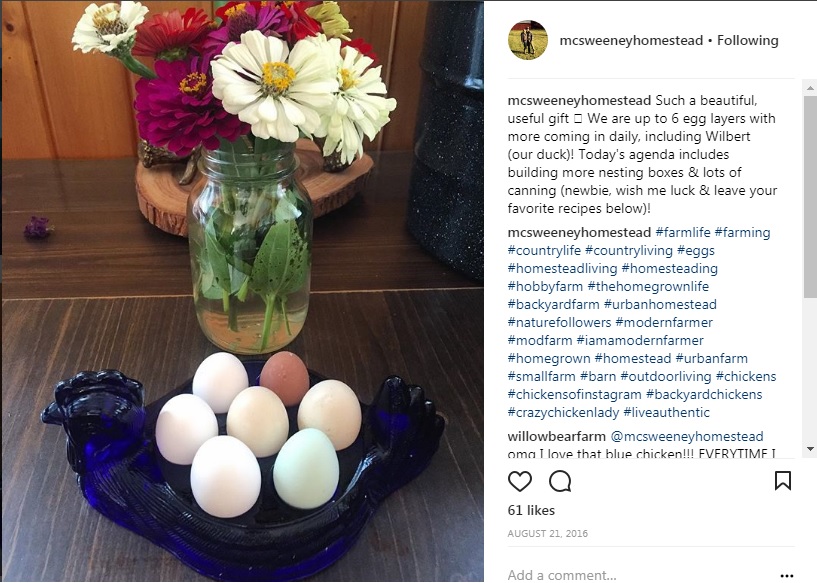Visit the willowbearfarm commenter profile

click(x=556, y=436)
